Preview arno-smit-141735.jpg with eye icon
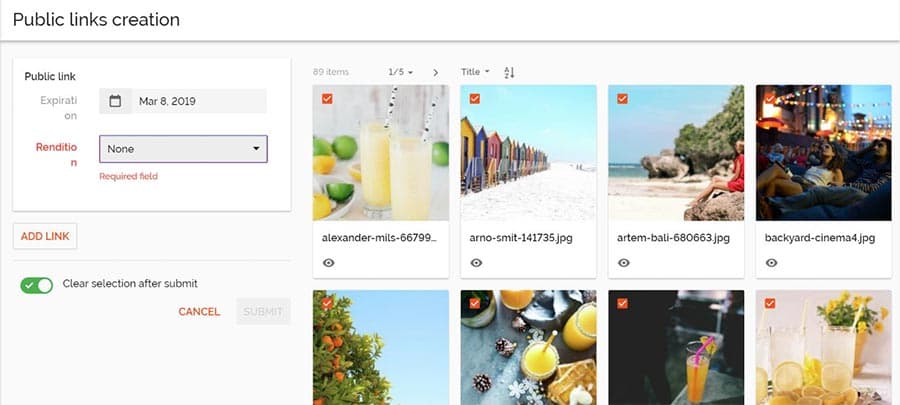This screenshot has height=405, width=900. (x=476, y=263)
